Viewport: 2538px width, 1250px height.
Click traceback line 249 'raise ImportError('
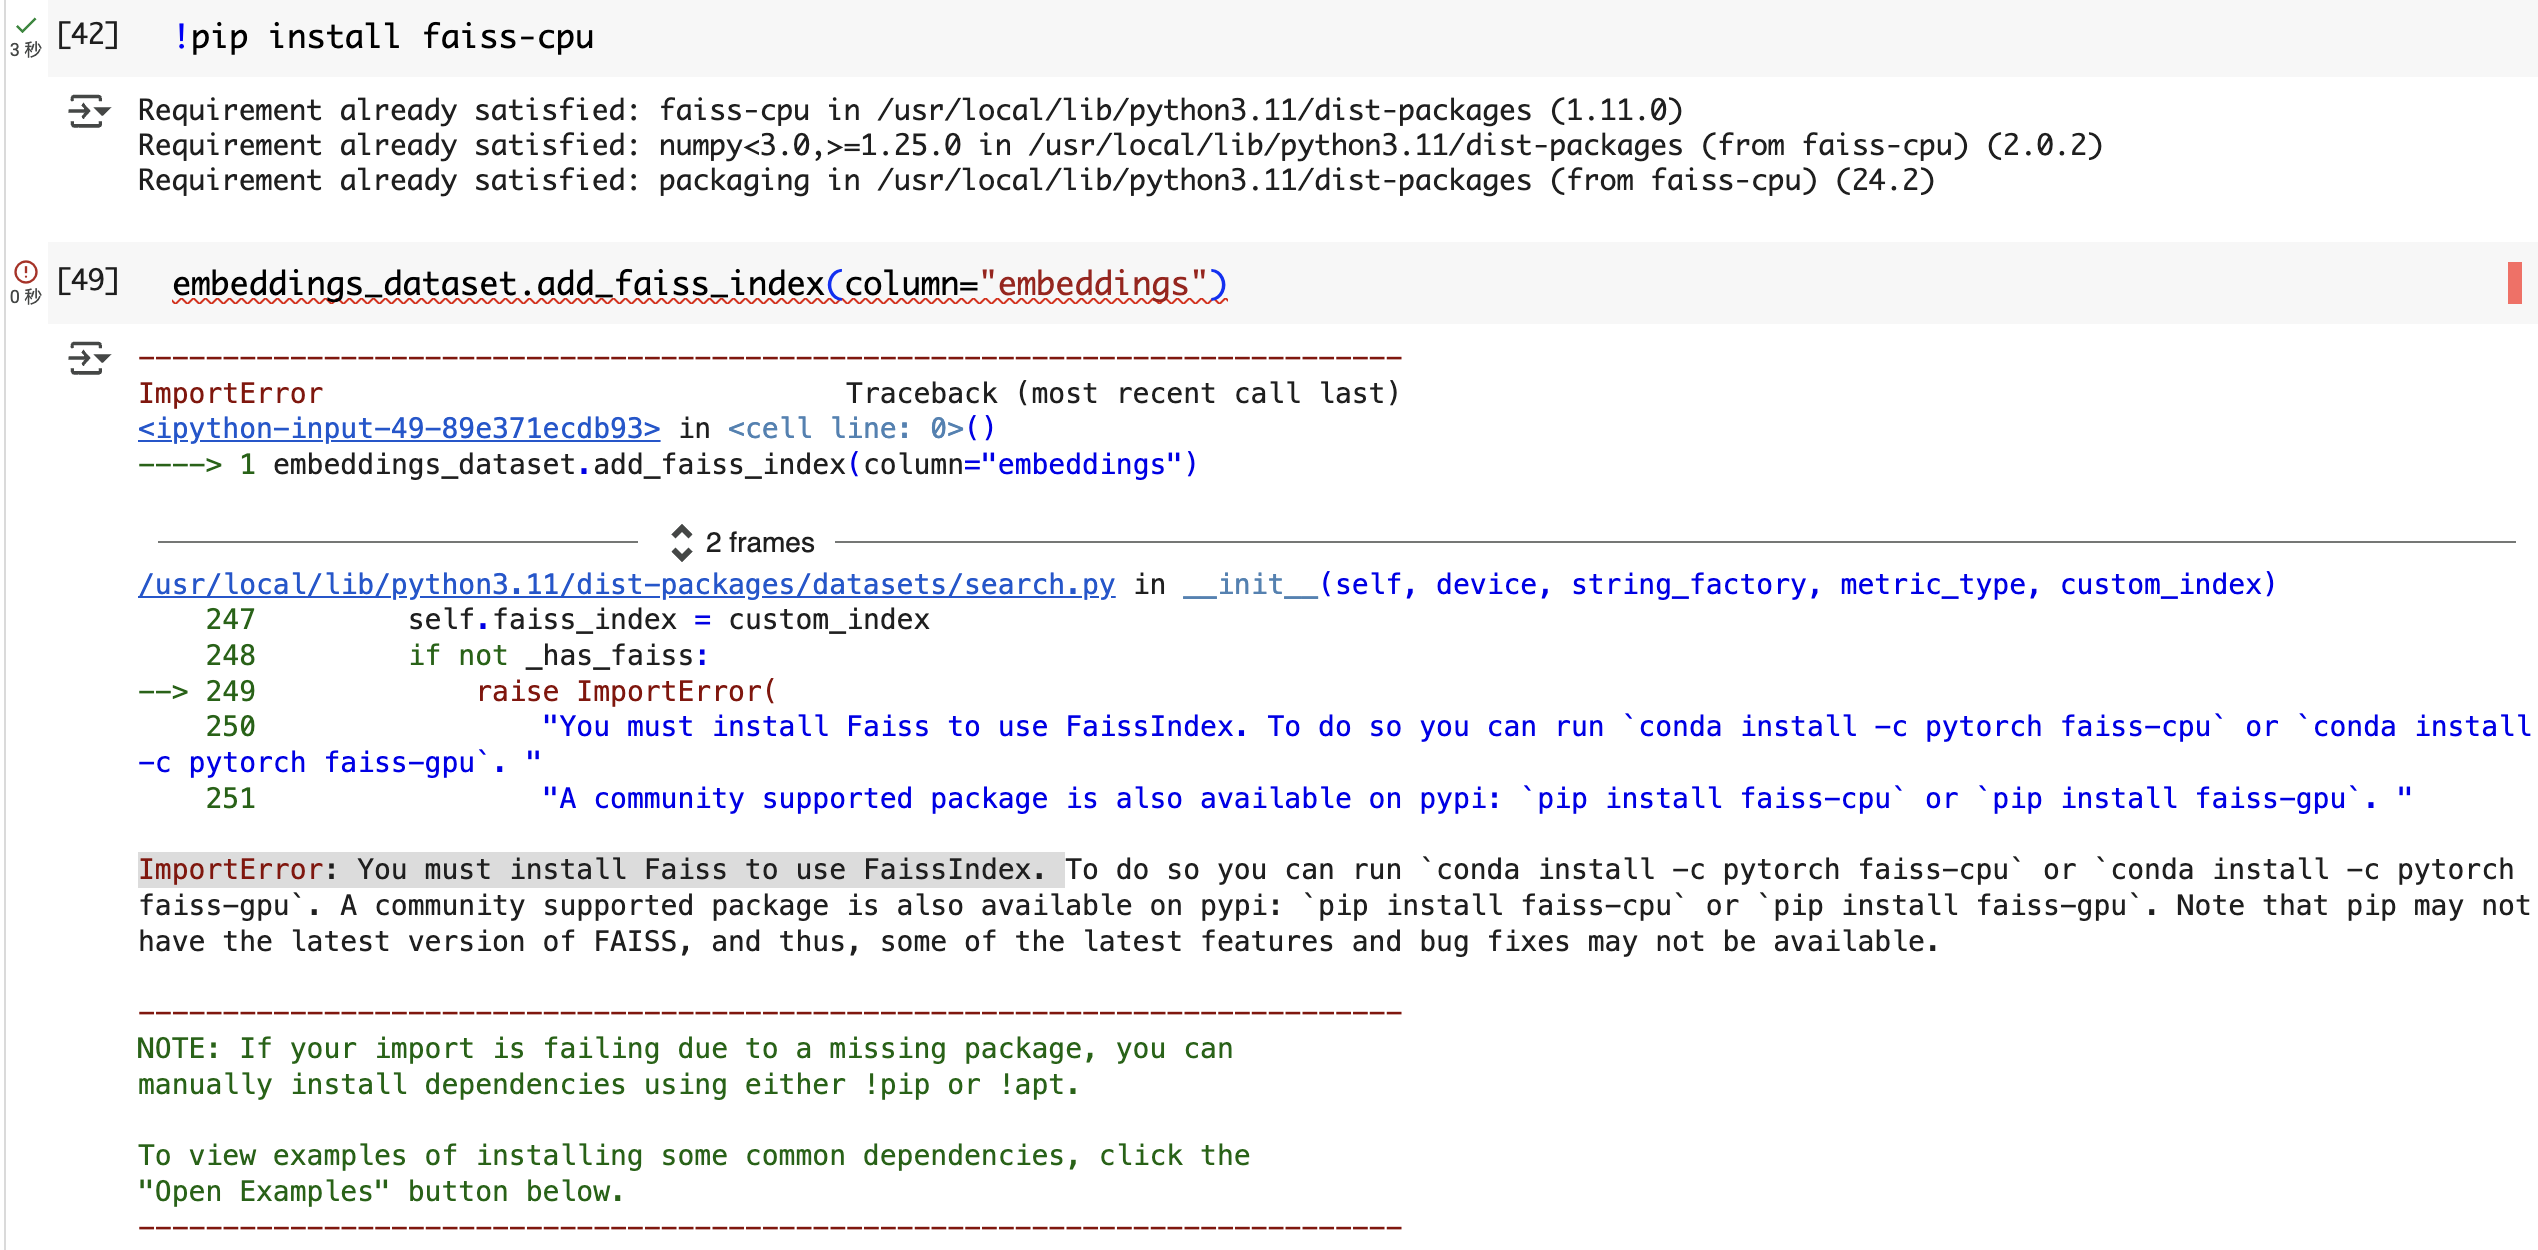click(626, 692)
